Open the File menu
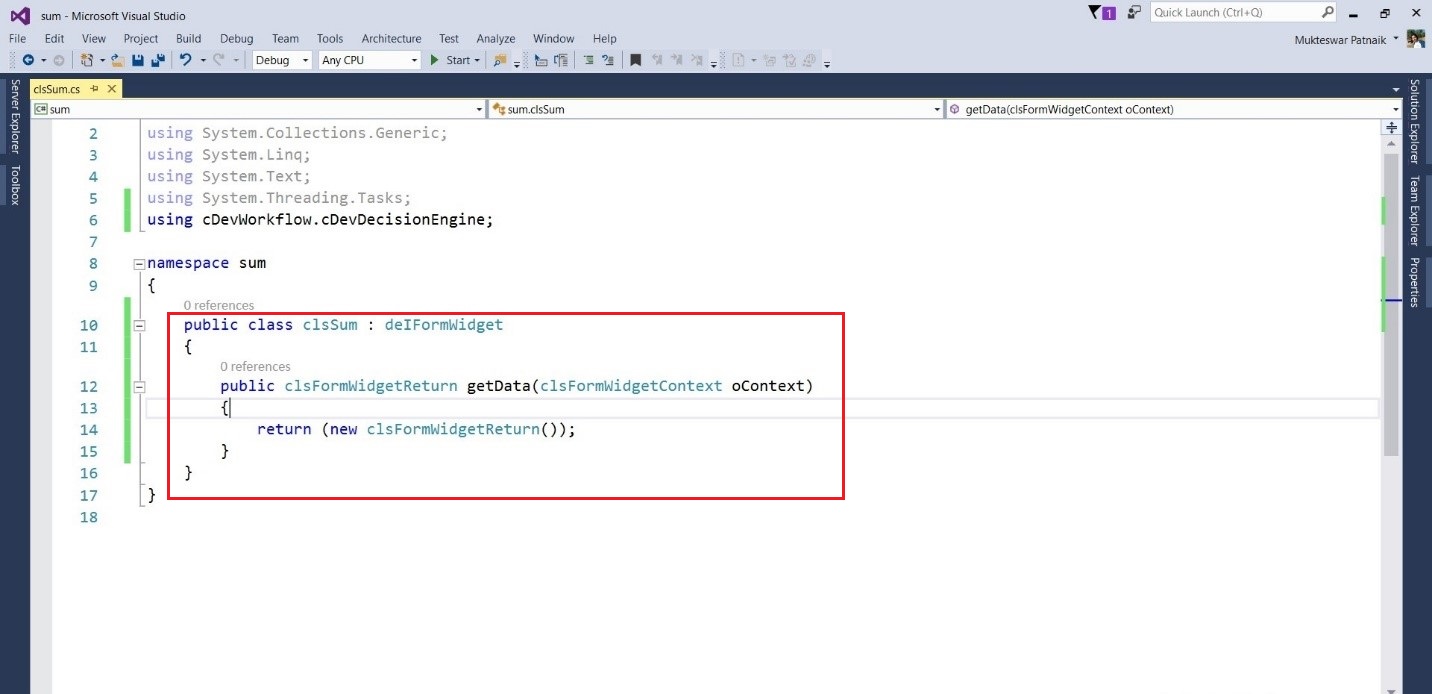Screen dimensions: 1432x694 17,39
